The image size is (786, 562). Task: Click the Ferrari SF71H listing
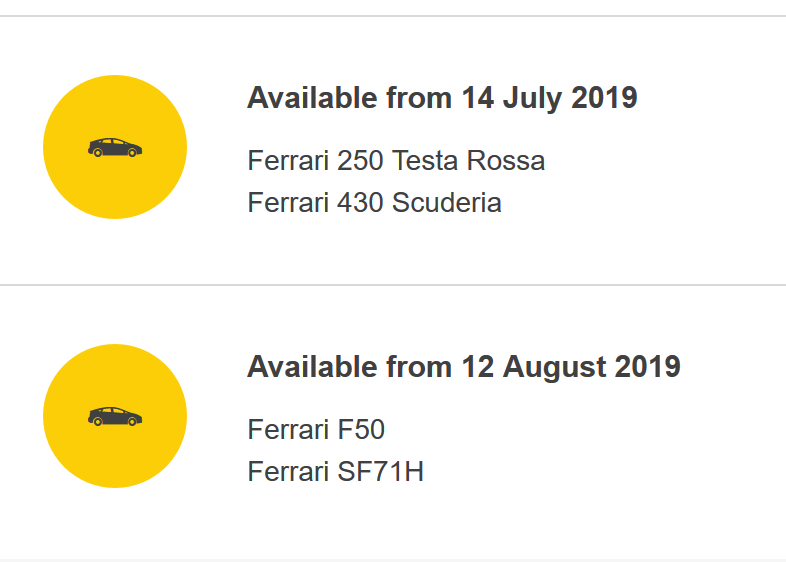[335, 472]
